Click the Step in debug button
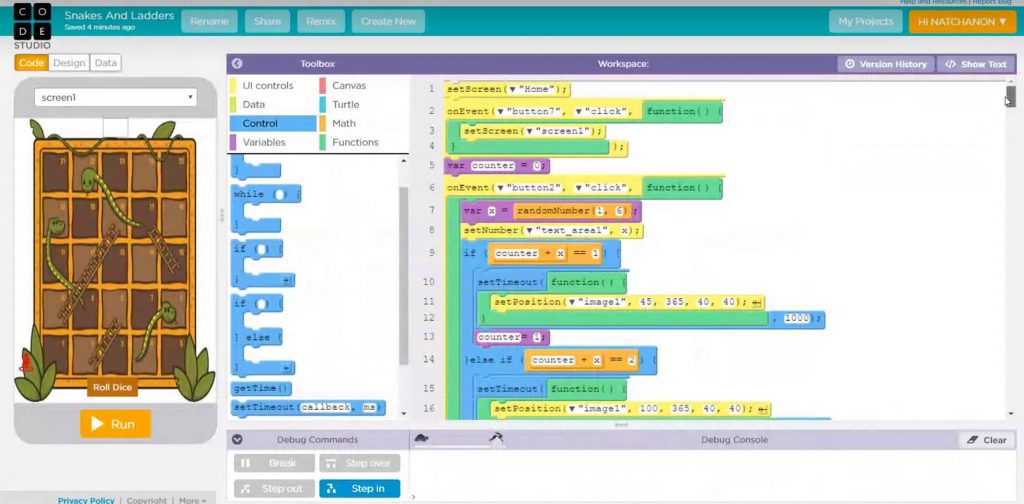1024x504 pixels. point(360,488)
